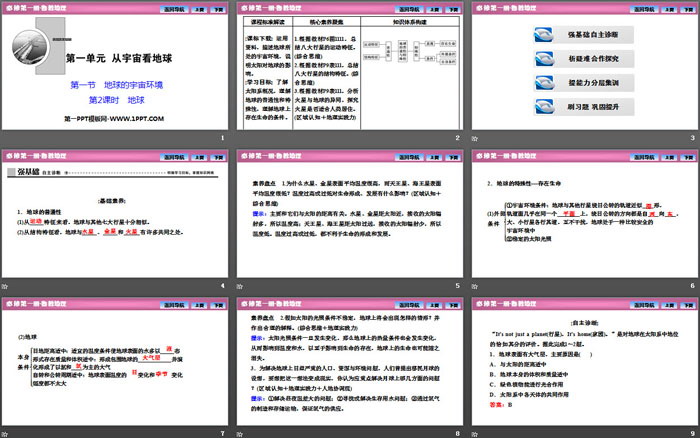Select slide 9 thumbnail with 自主诊断 quiz
700x438 pixels.
tap(585, 361)
